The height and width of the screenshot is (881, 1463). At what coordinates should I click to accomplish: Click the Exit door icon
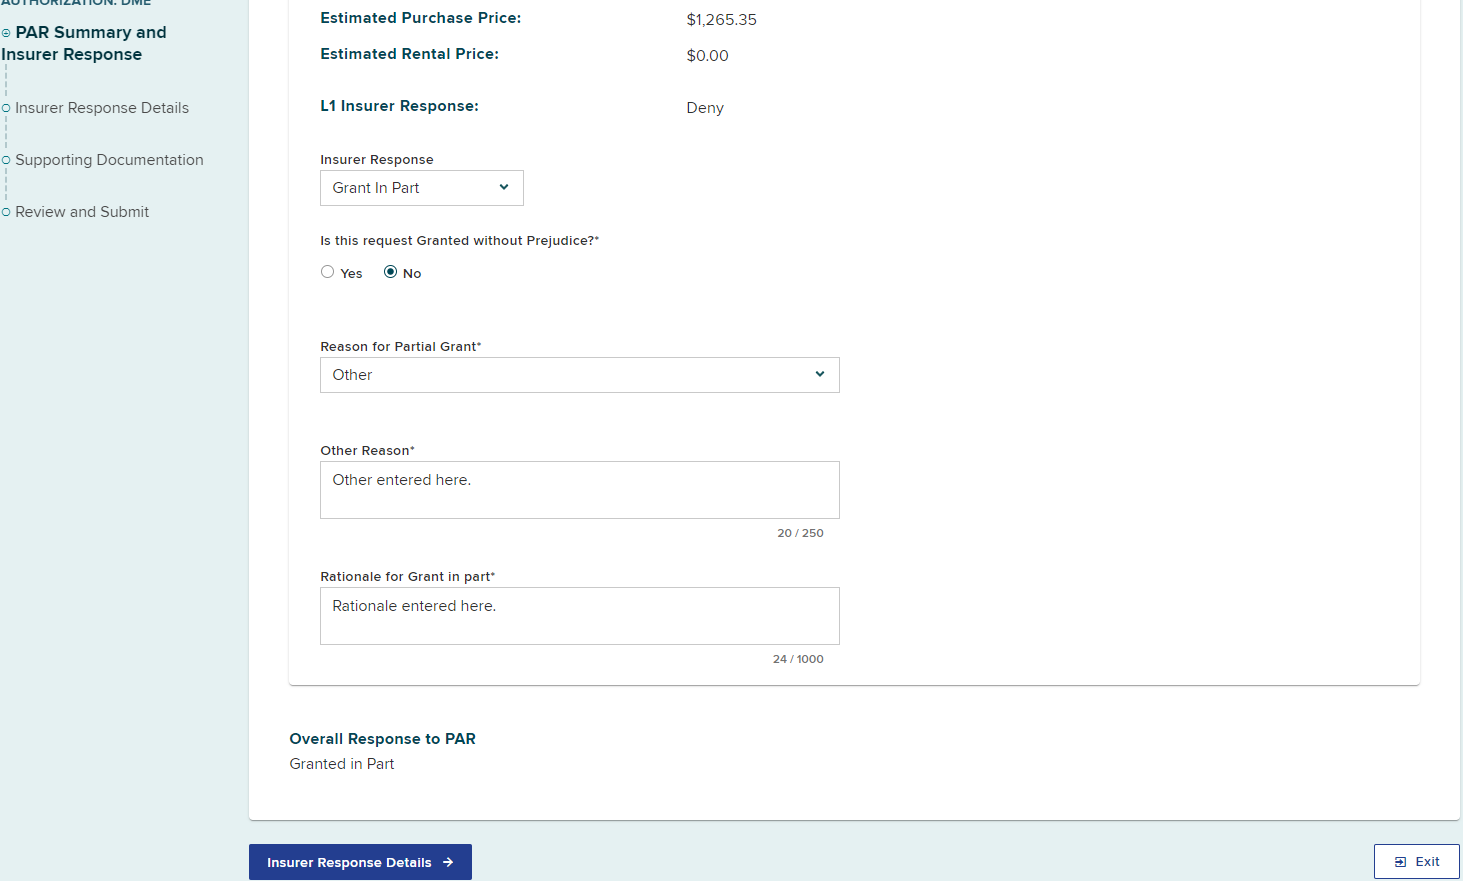1400,862
